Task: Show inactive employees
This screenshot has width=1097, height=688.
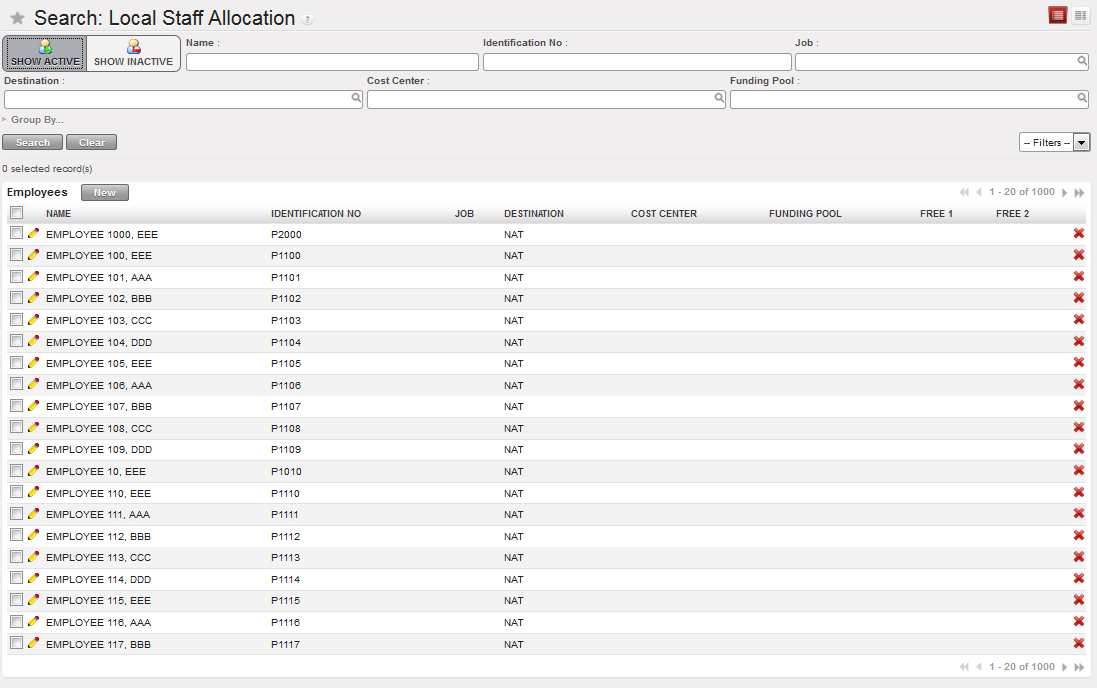Action: pyautogui.click(x=133, y=53)
